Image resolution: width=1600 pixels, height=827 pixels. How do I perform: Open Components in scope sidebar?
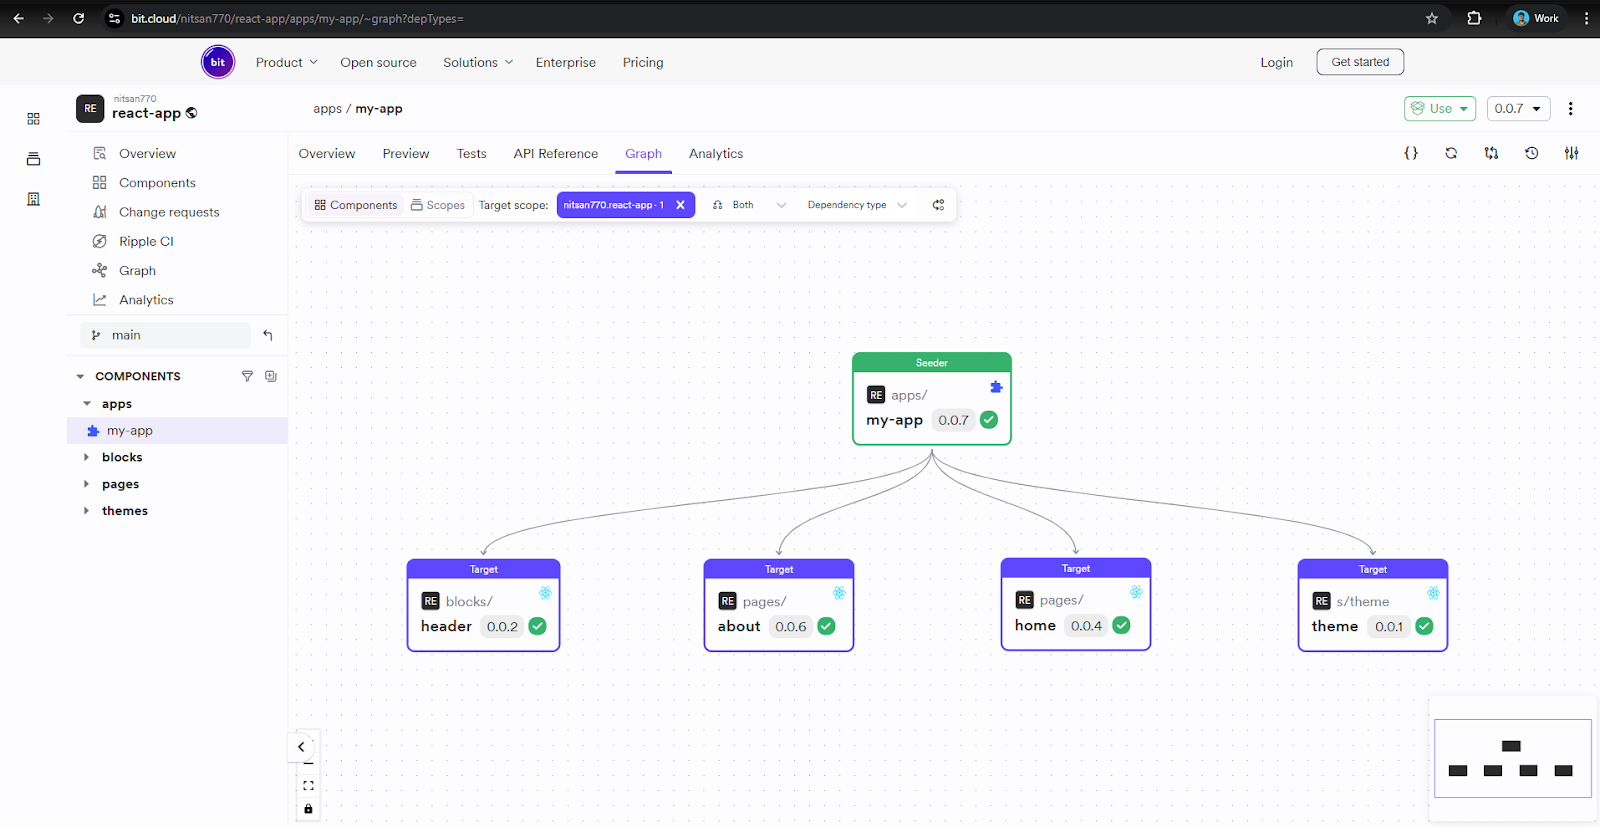157,183
